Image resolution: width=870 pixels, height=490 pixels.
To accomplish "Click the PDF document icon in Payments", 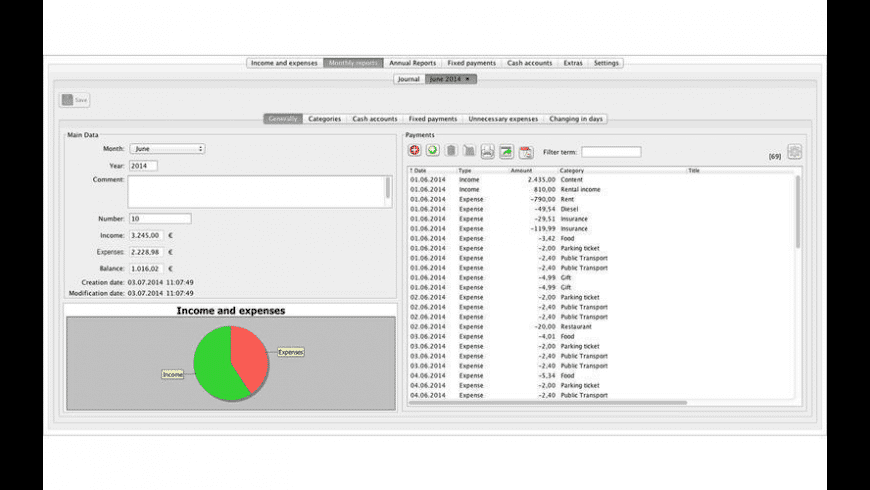I will click(x=526, y=151).
